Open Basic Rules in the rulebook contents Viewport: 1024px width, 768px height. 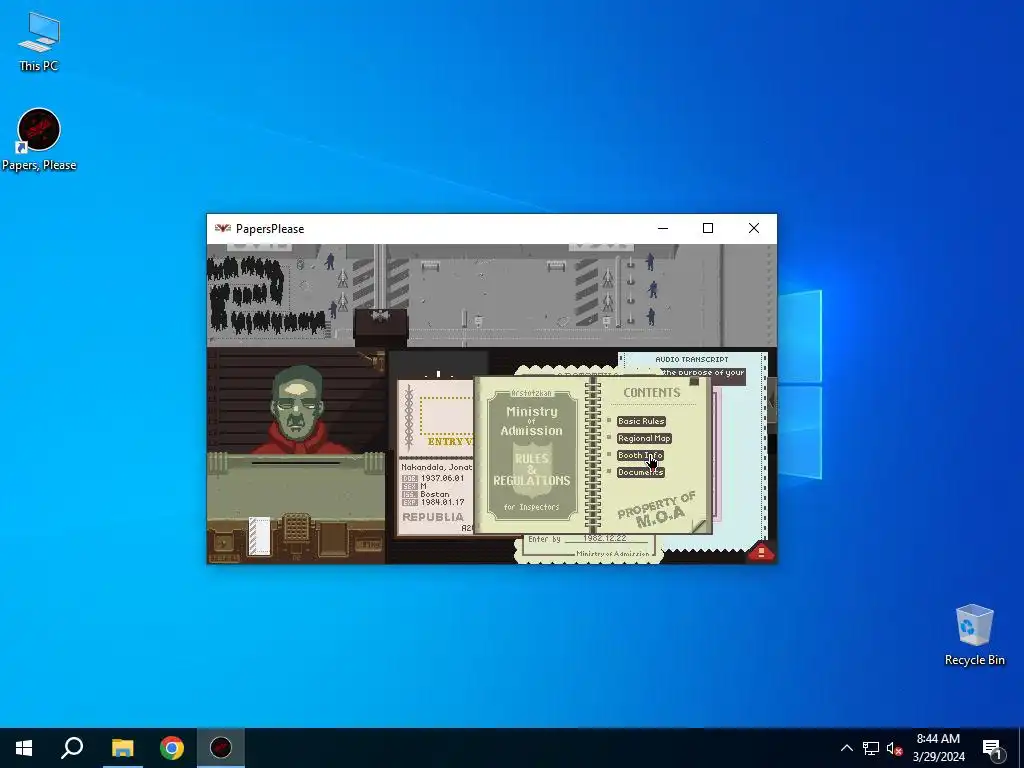pos(641,421)
